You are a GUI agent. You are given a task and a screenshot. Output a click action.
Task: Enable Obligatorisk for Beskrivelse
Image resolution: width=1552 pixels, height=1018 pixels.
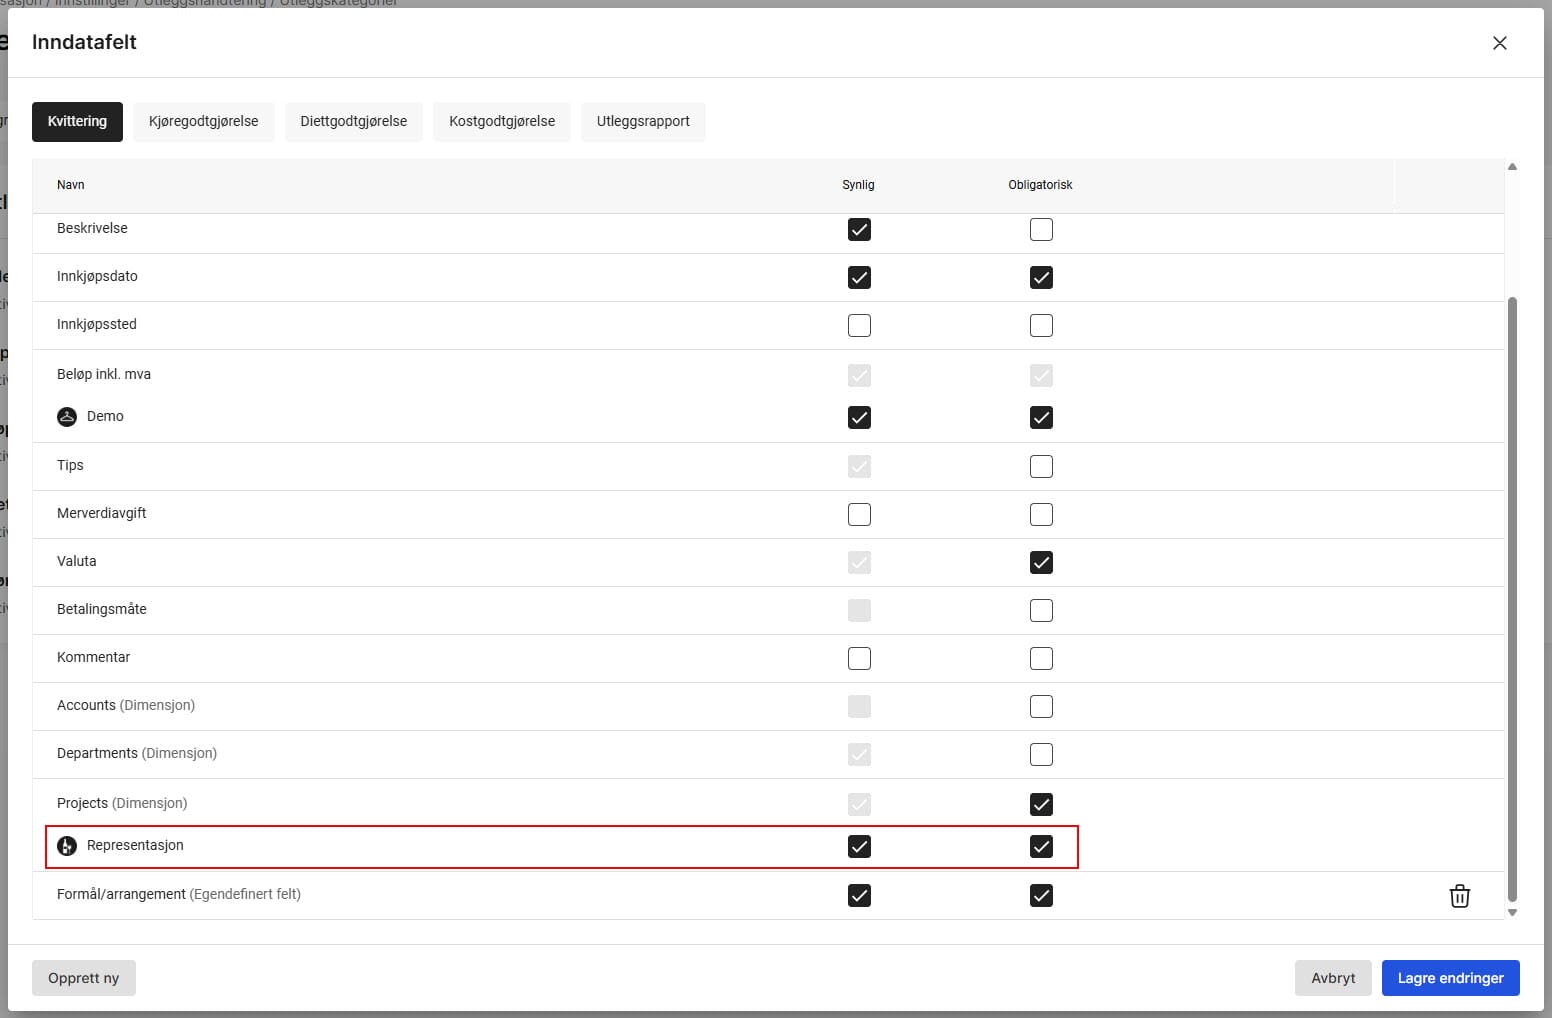[1041, 230]
